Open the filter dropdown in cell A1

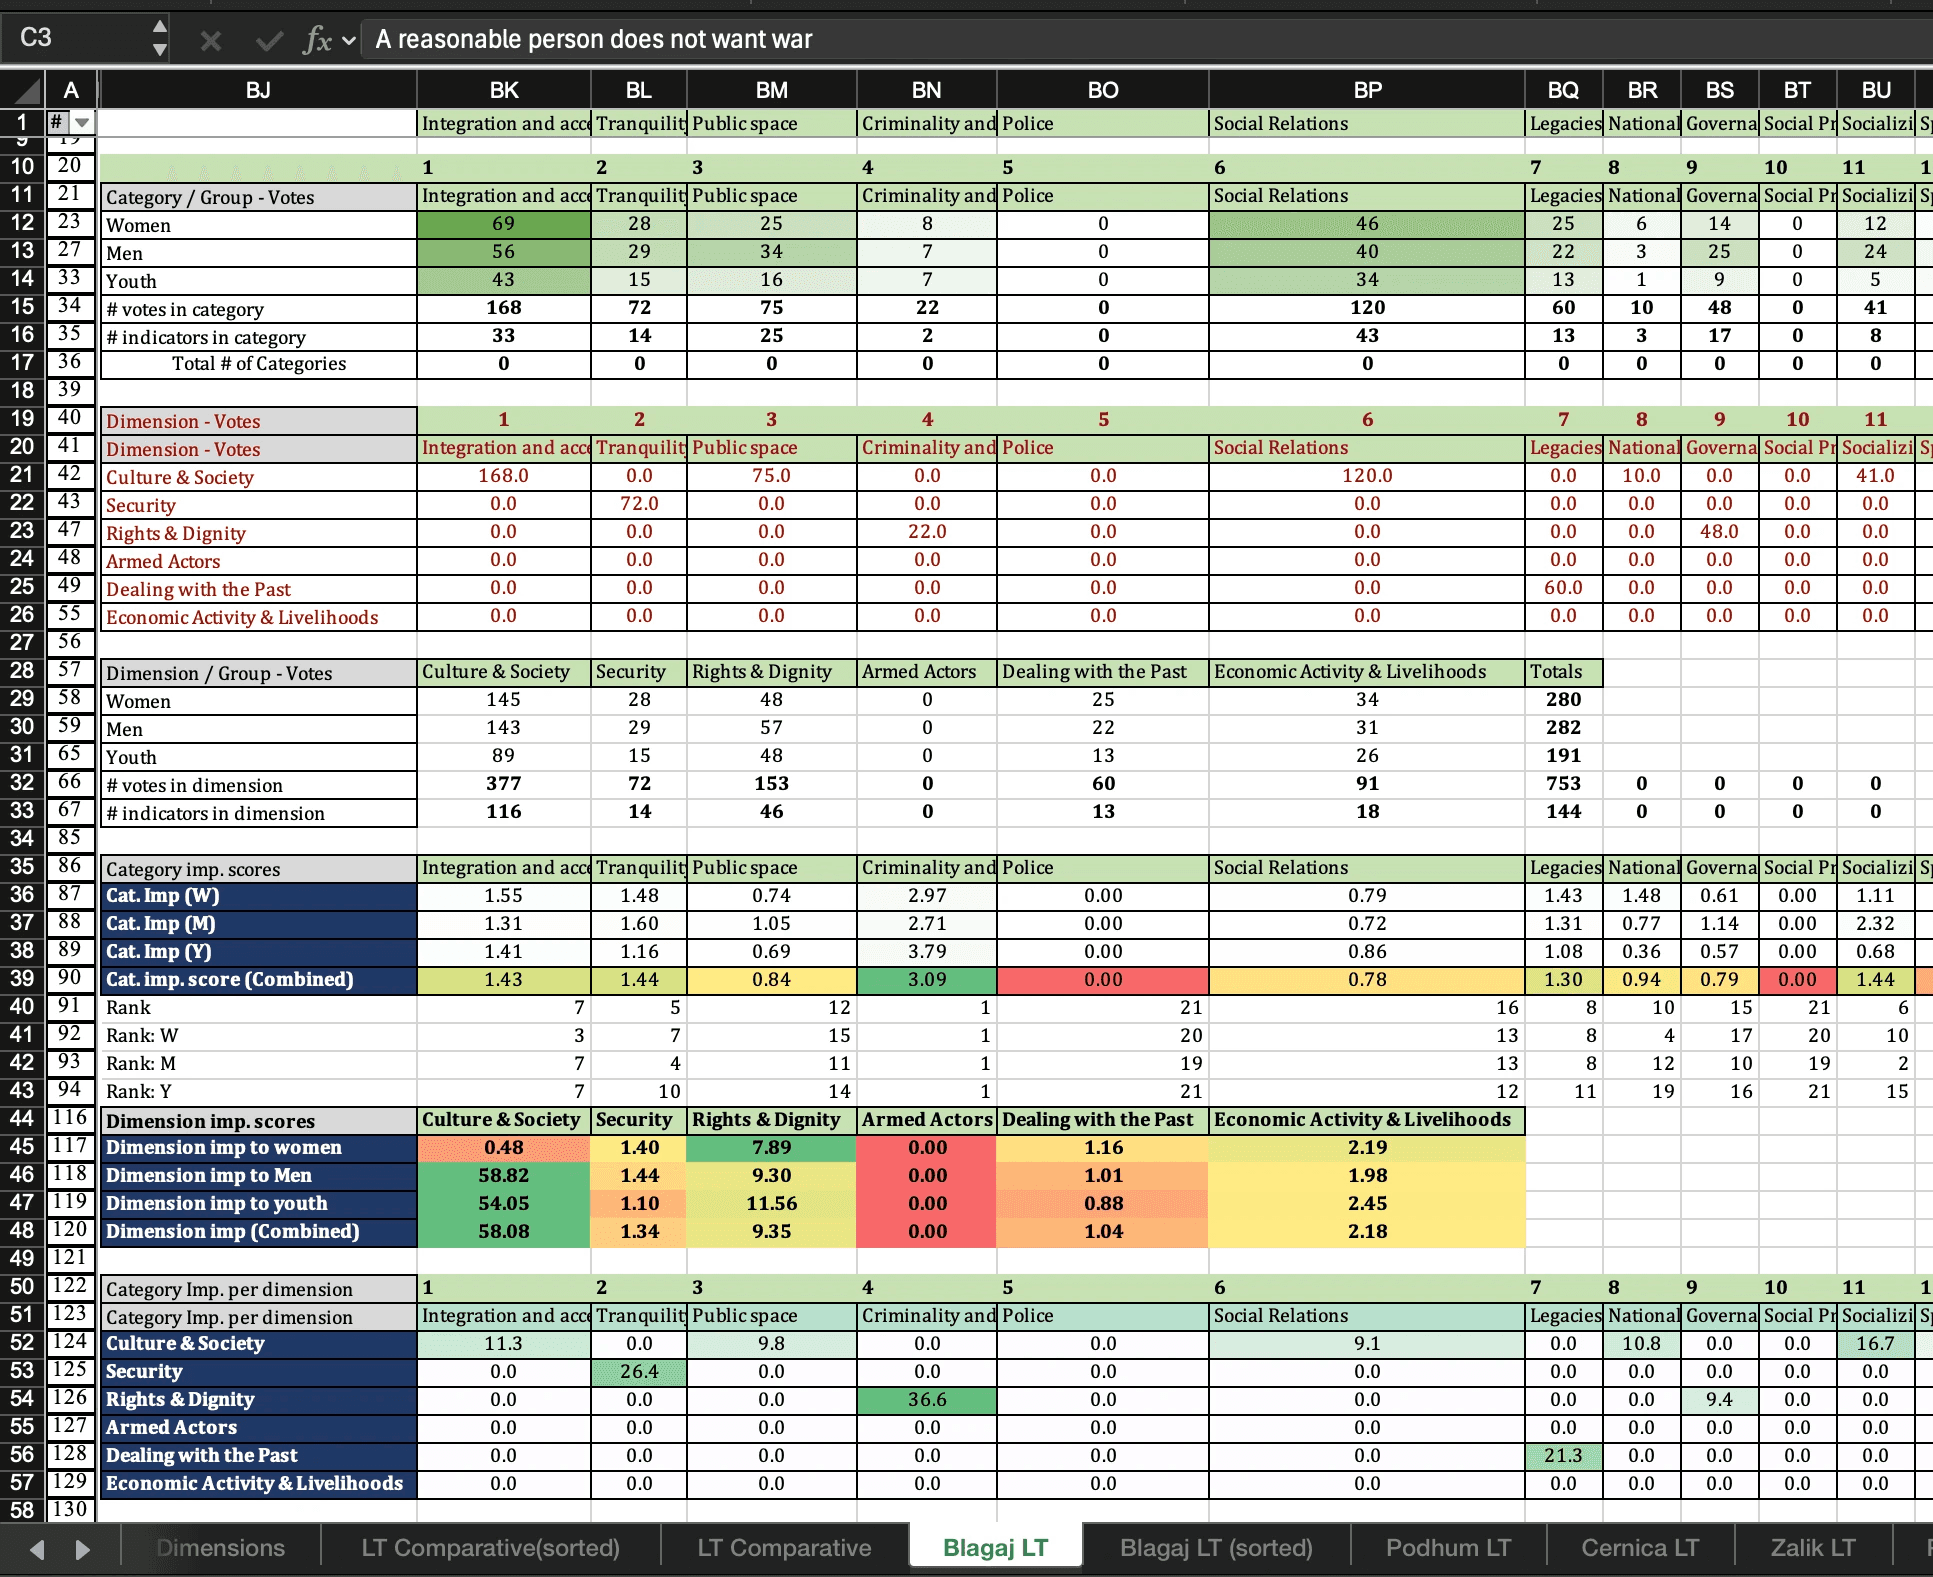click(82, 123)
